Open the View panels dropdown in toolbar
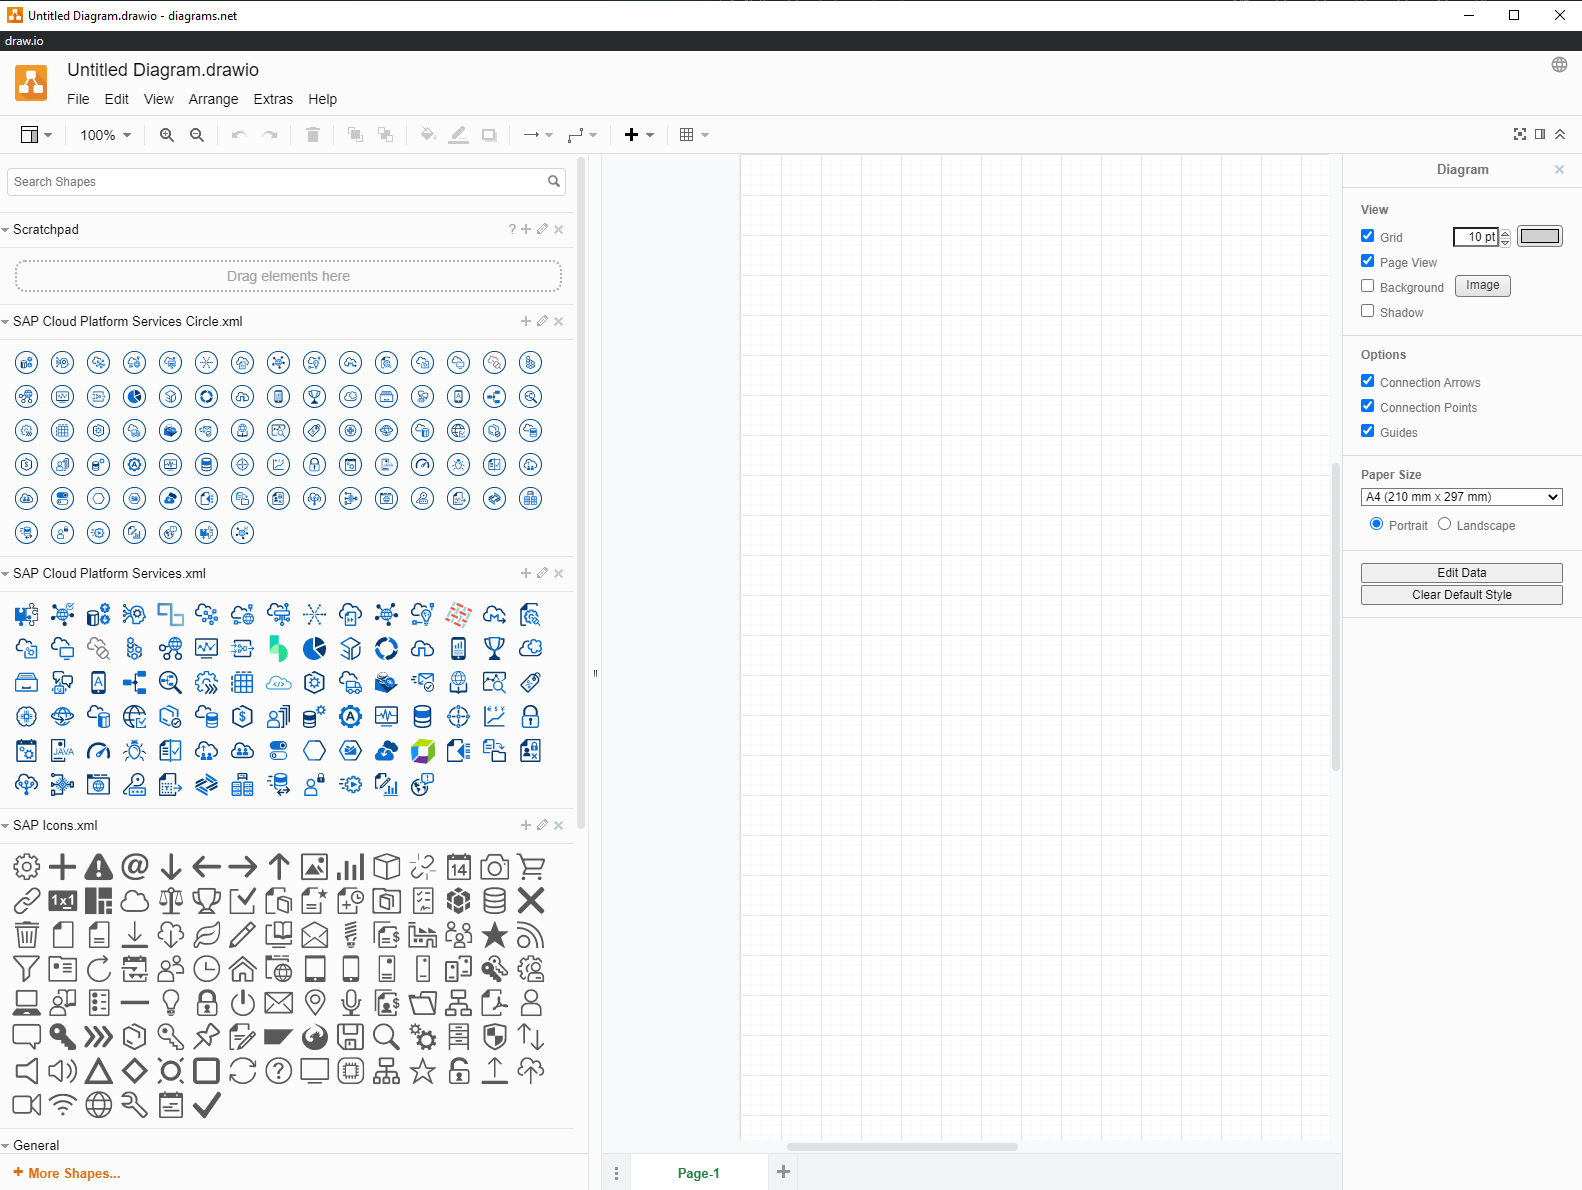 point(36,135)
